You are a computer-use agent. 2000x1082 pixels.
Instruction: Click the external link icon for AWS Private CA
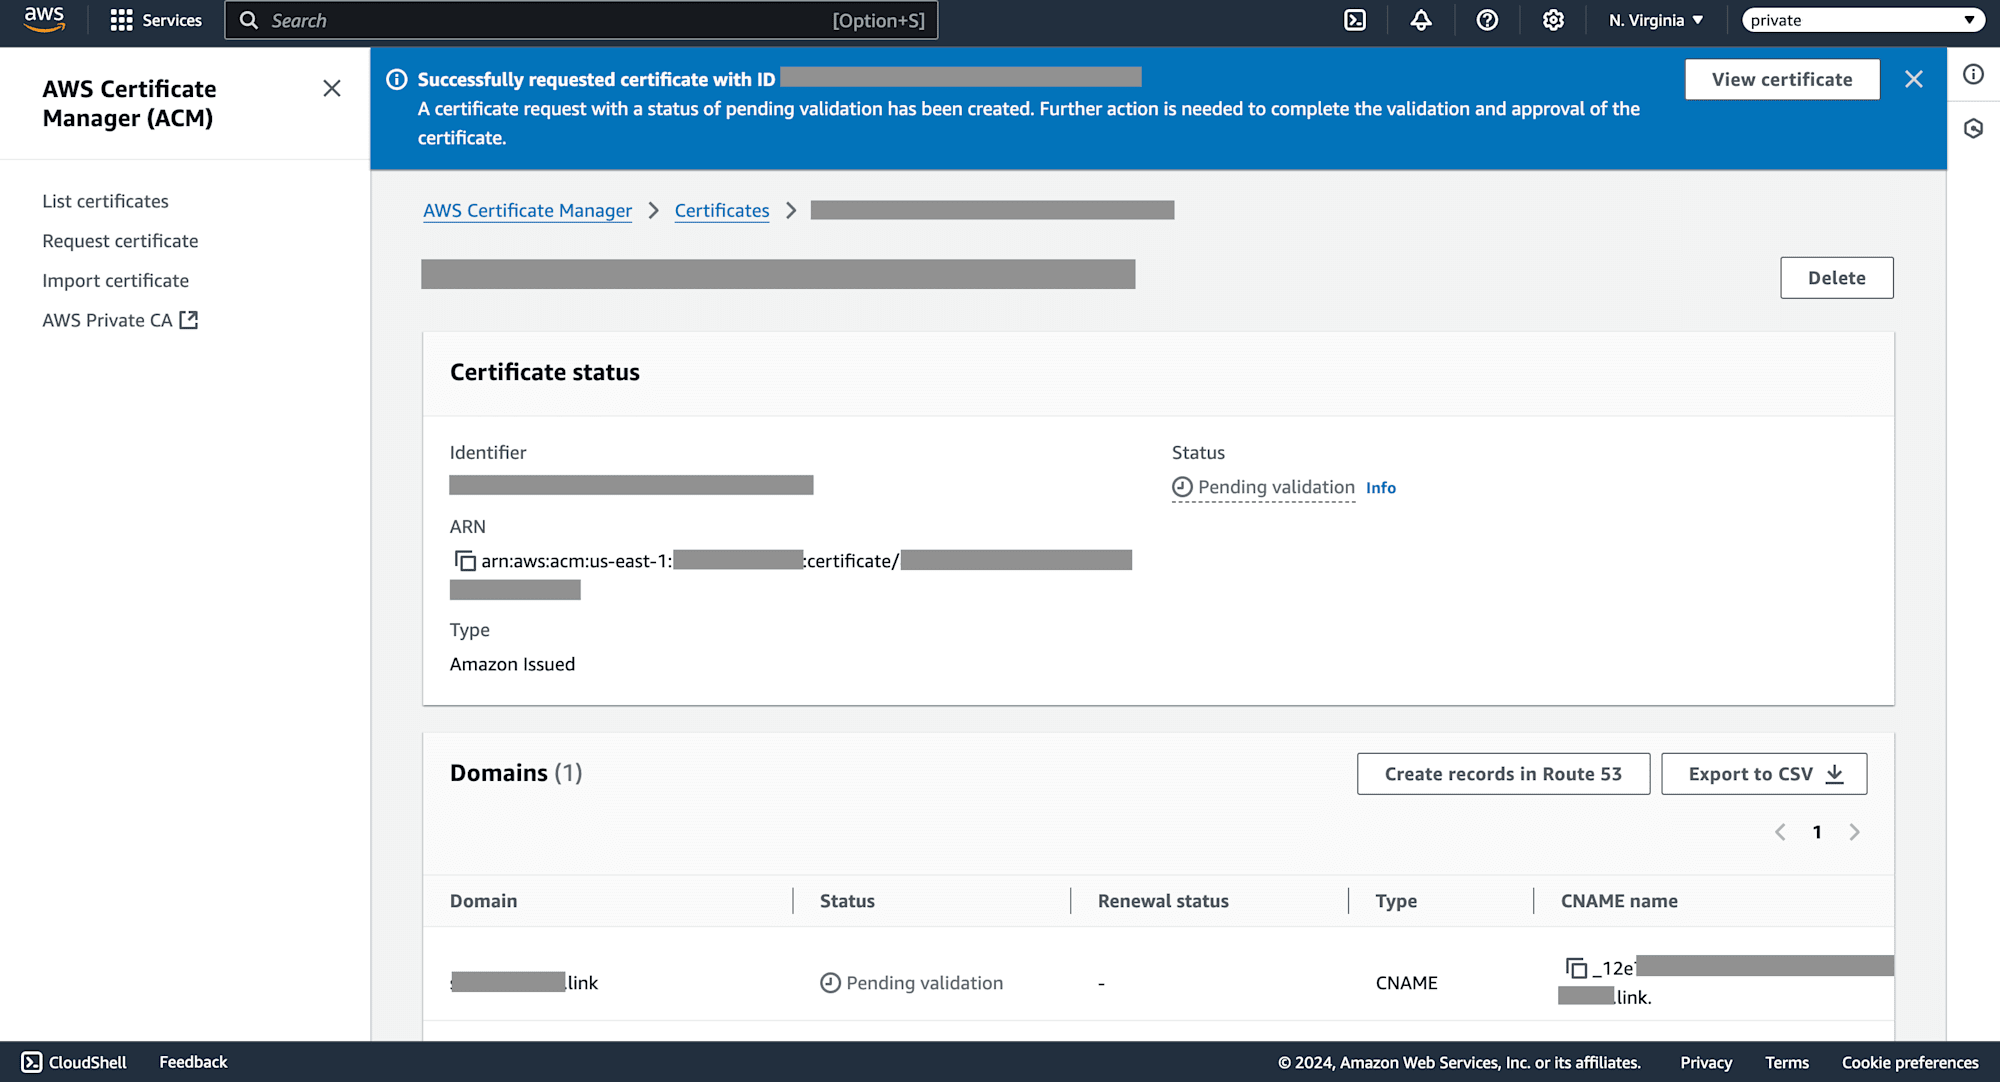[189, 320]
